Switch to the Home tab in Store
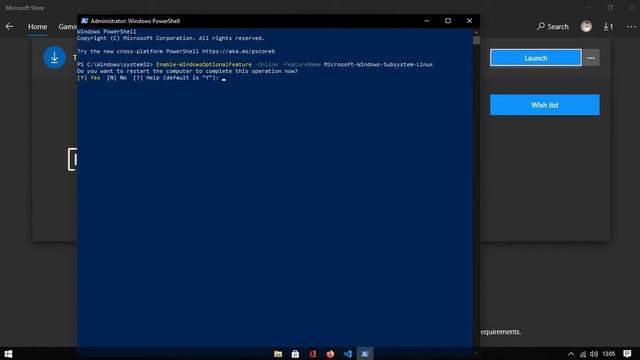 click(38, 27)
